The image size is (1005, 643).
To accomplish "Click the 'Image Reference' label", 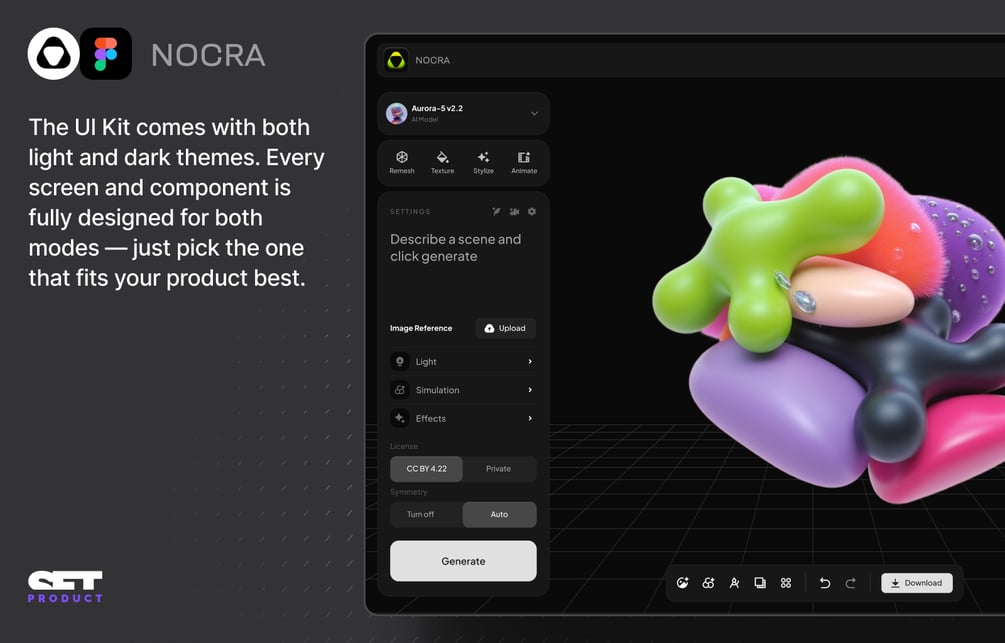I will [421, 328].
